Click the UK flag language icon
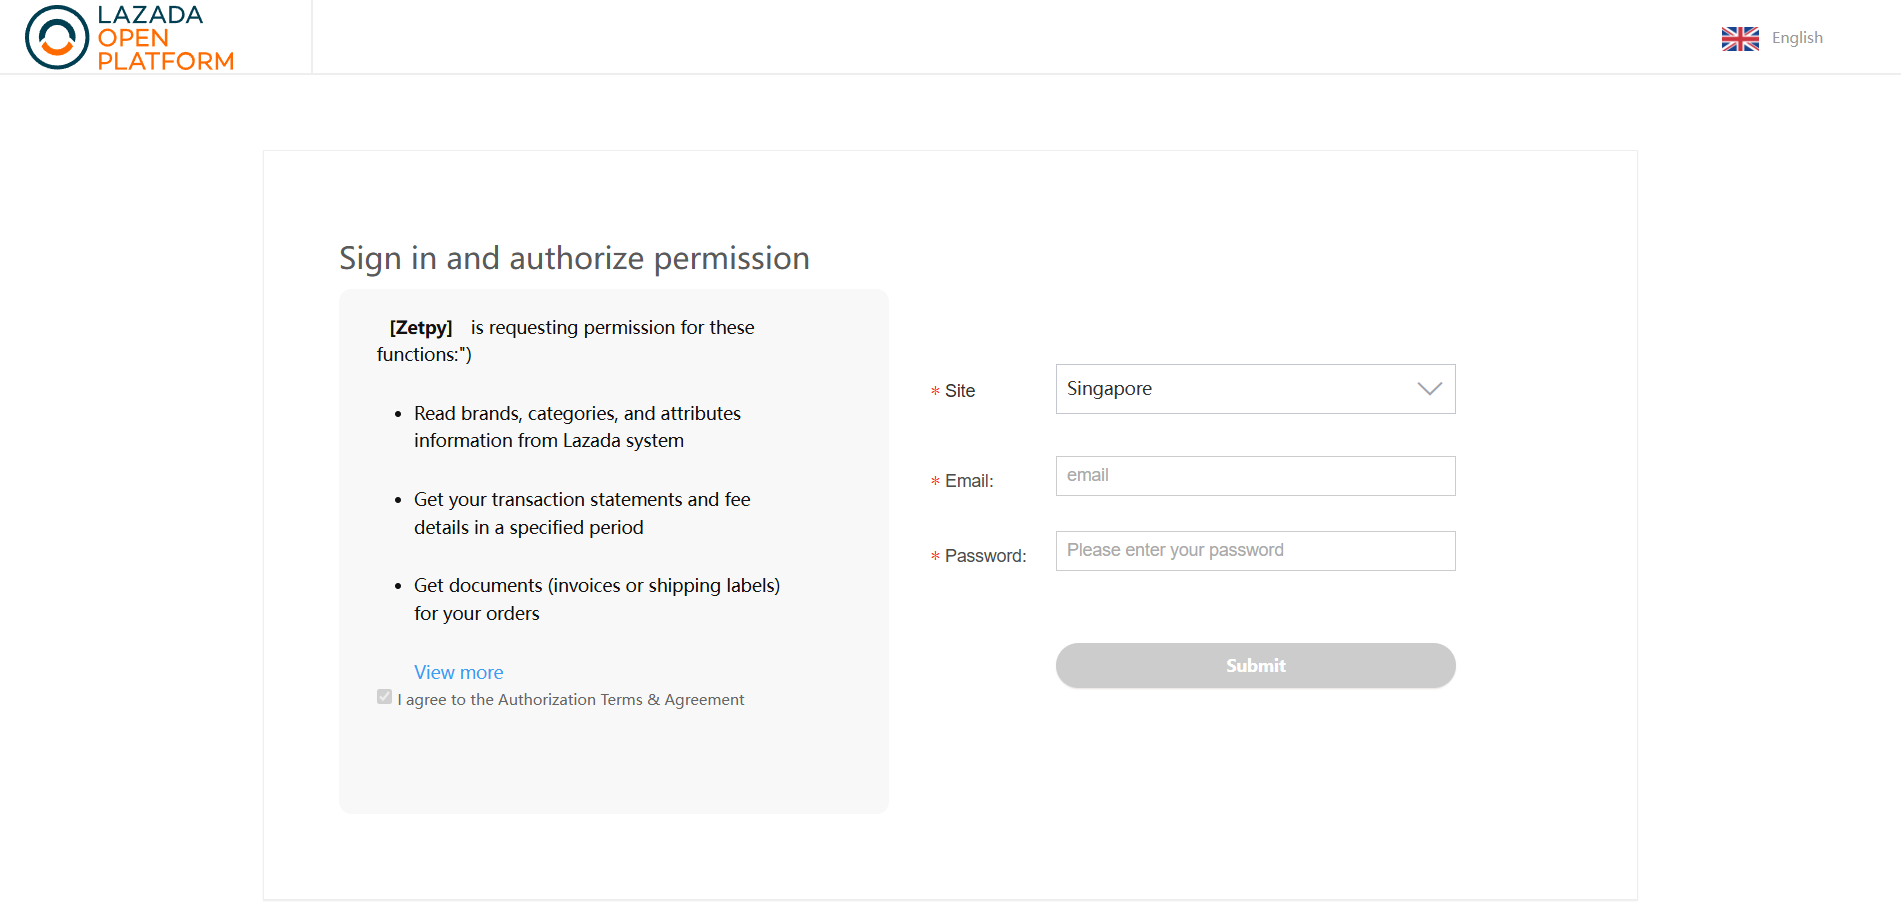Screen dimensions: 1901x912 pyautogui.click(x=1740, y=38)
